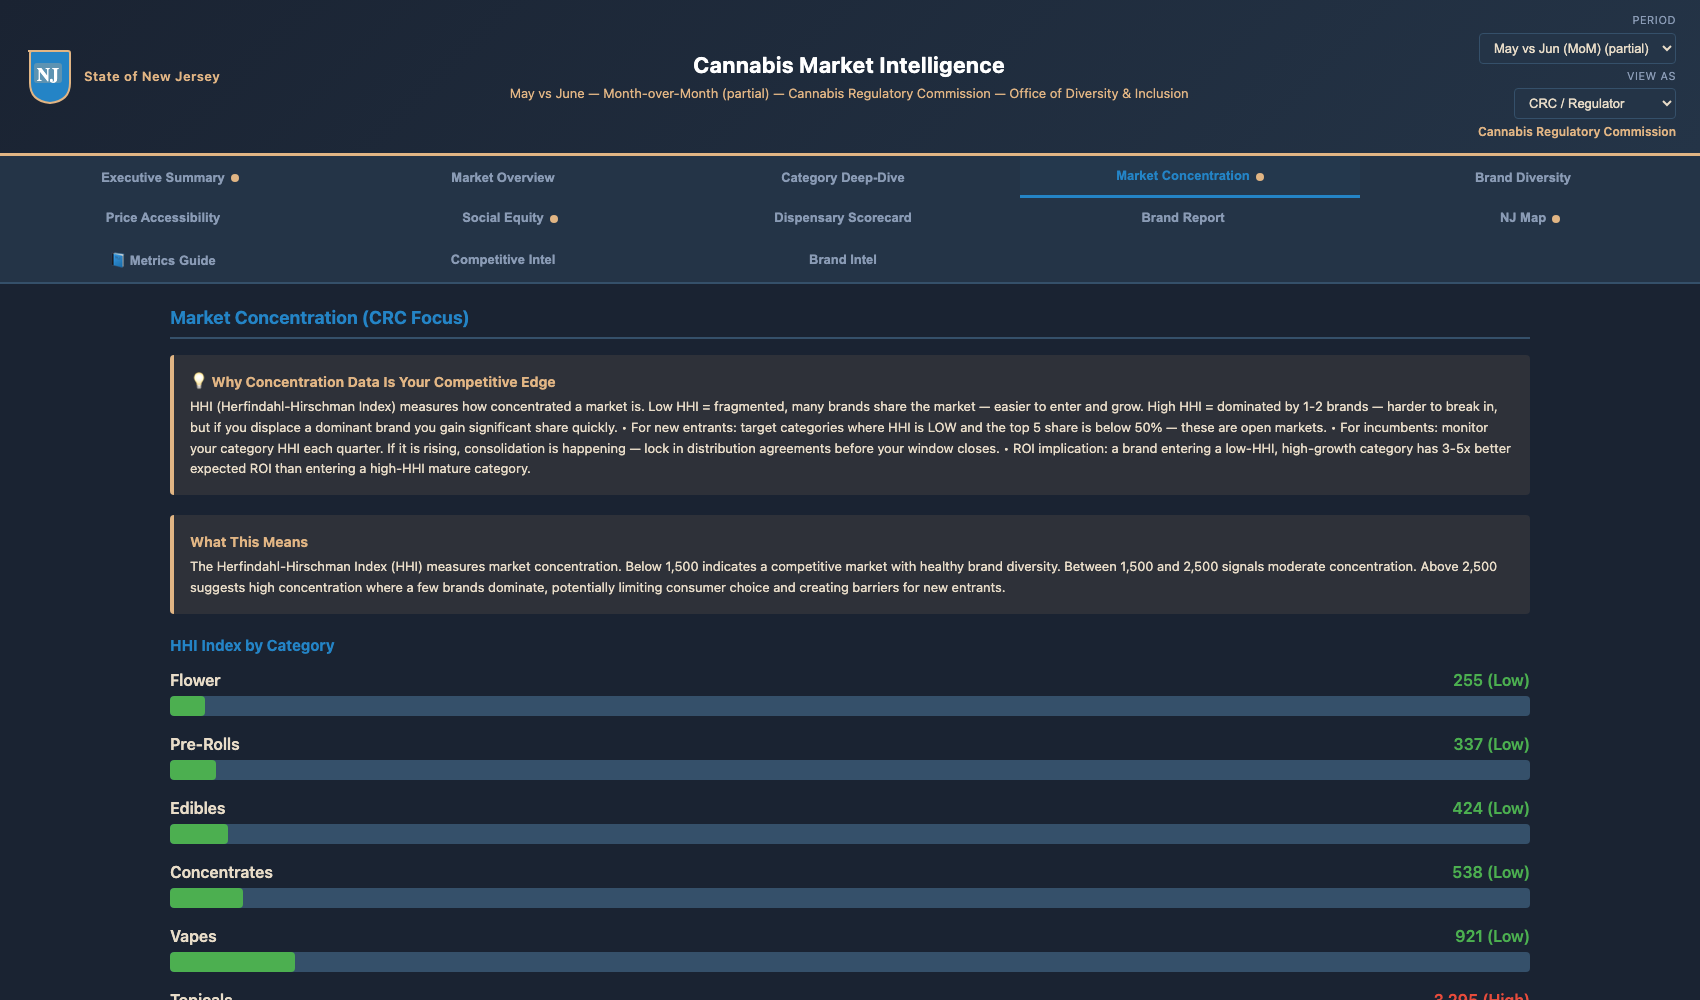Click the 424 (Low) value for Edibles
Image resolution: width=1700 pixels, height=1000 pixels.
pos(1491,808)
